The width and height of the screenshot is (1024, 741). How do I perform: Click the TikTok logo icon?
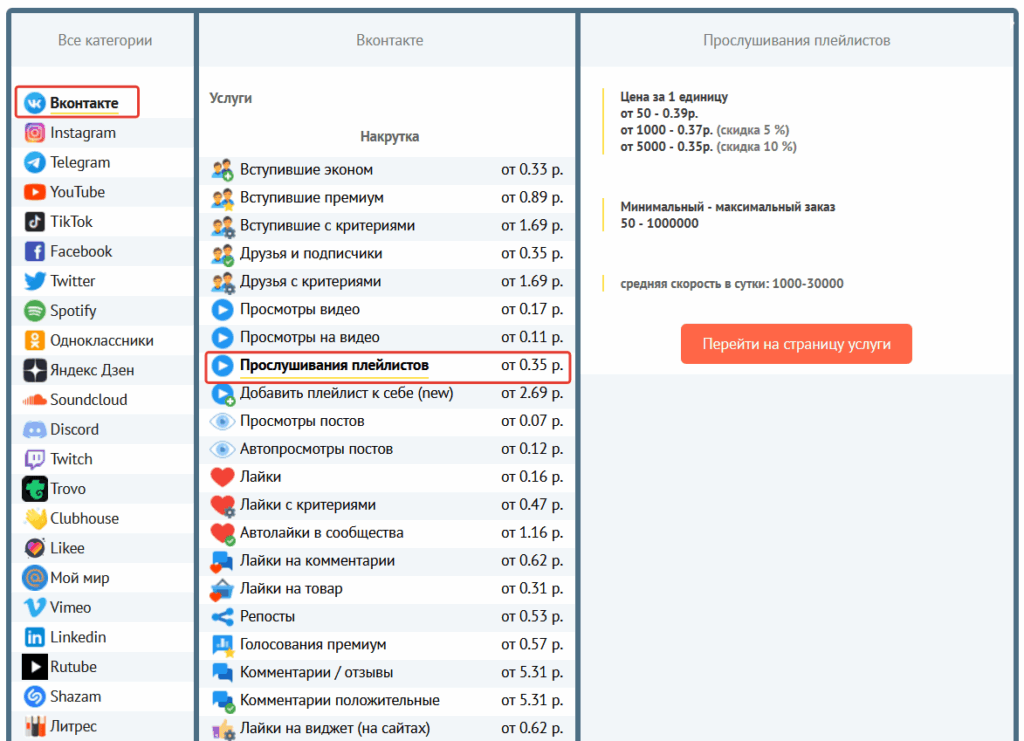tap(35, 222)
